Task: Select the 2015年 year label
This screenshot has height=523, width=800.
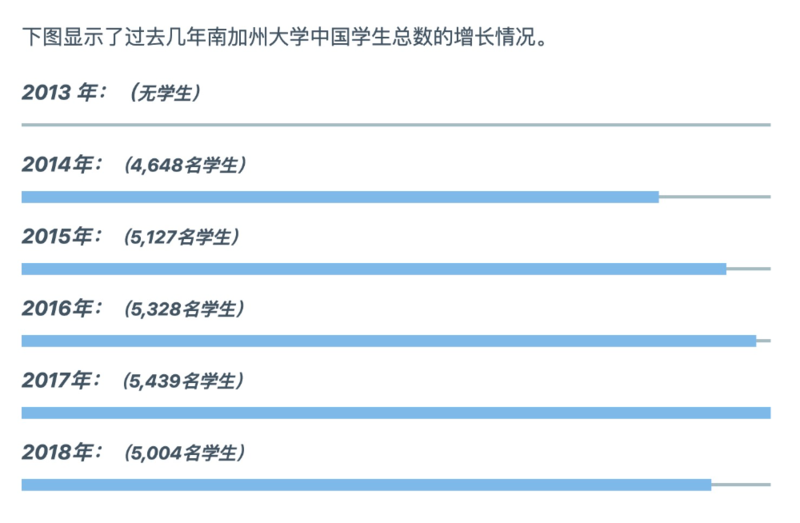Action: coord(62,237)
